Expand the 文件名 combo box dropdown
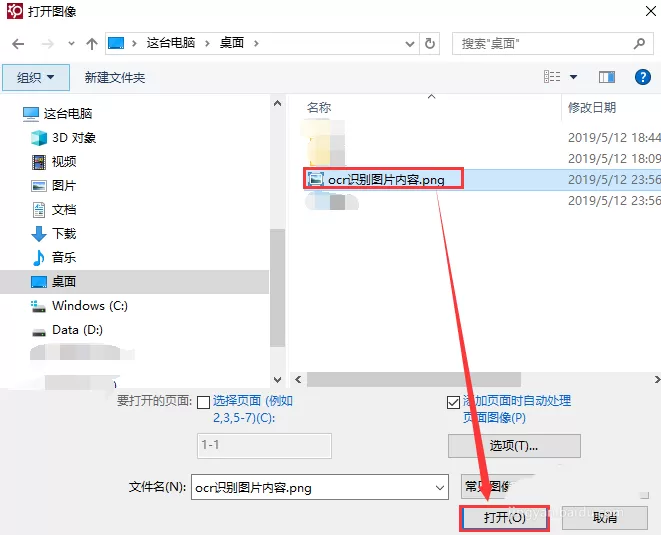 coord(440,487)
